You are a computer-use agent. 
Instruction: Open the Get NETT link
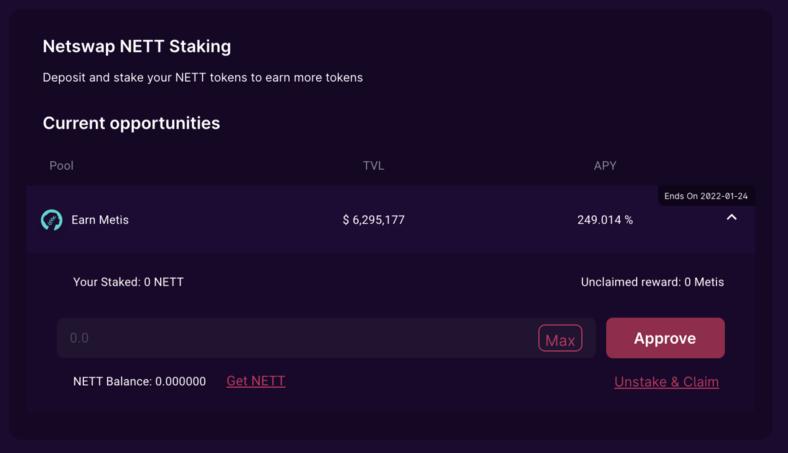(256, 381)
